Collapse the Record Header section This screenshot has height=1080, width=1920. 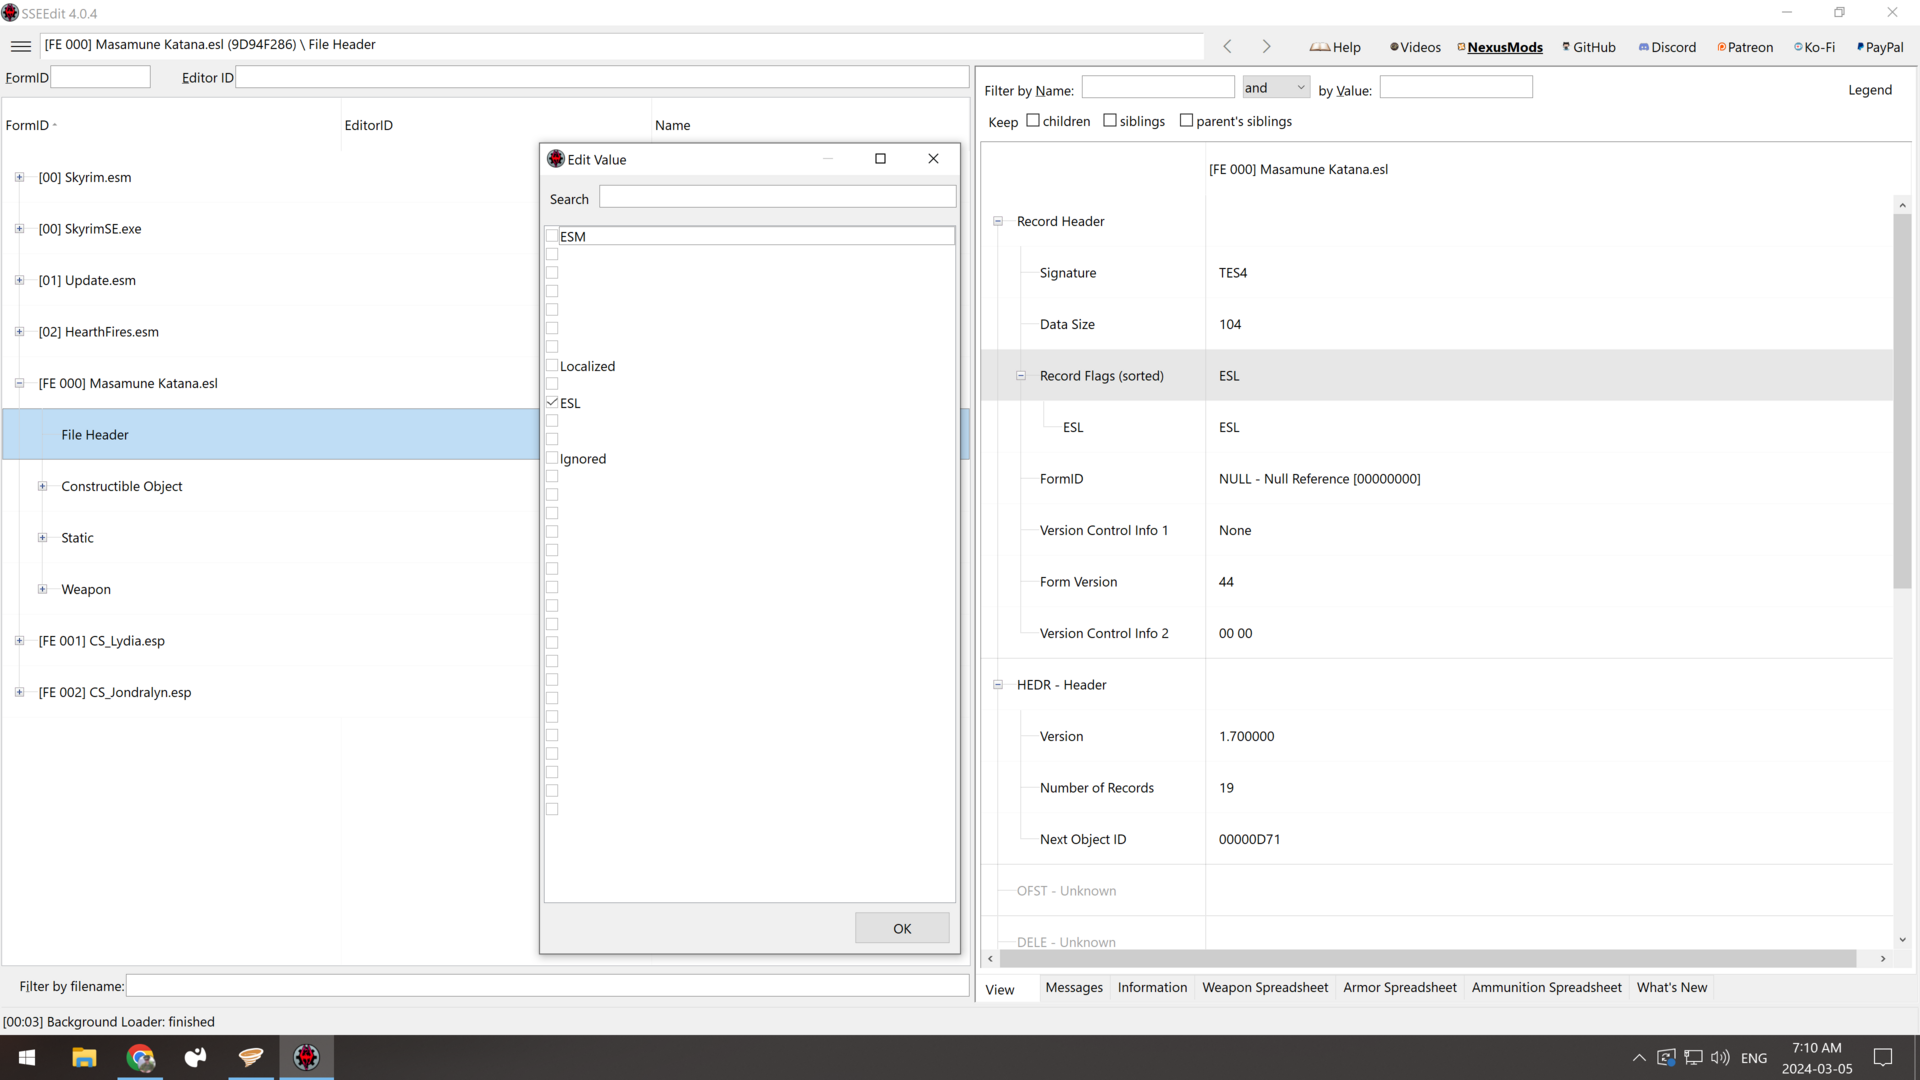(x=998, y=221)
